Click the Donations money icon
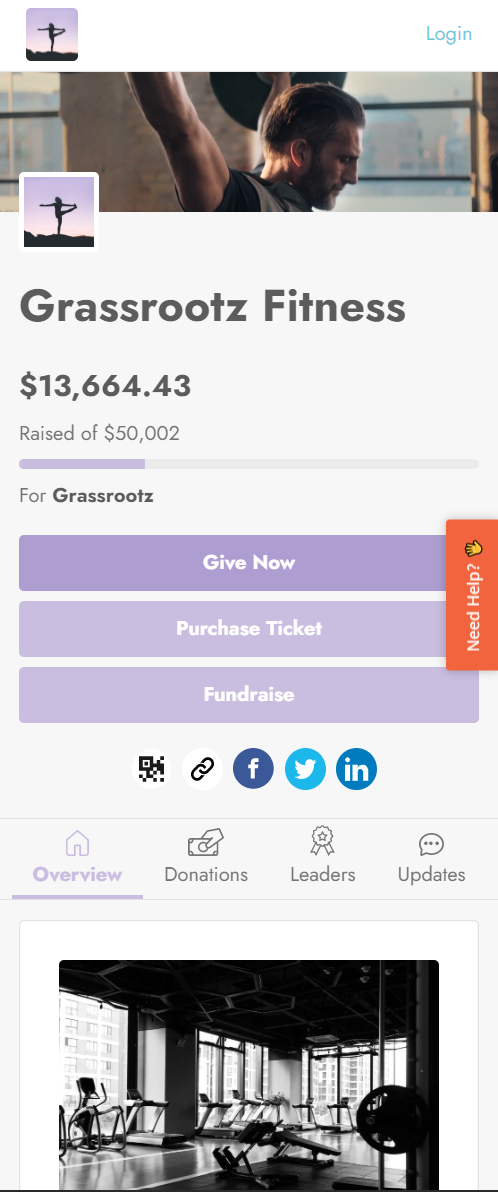Screen dimensions: 498x1192 coord(205,842)
